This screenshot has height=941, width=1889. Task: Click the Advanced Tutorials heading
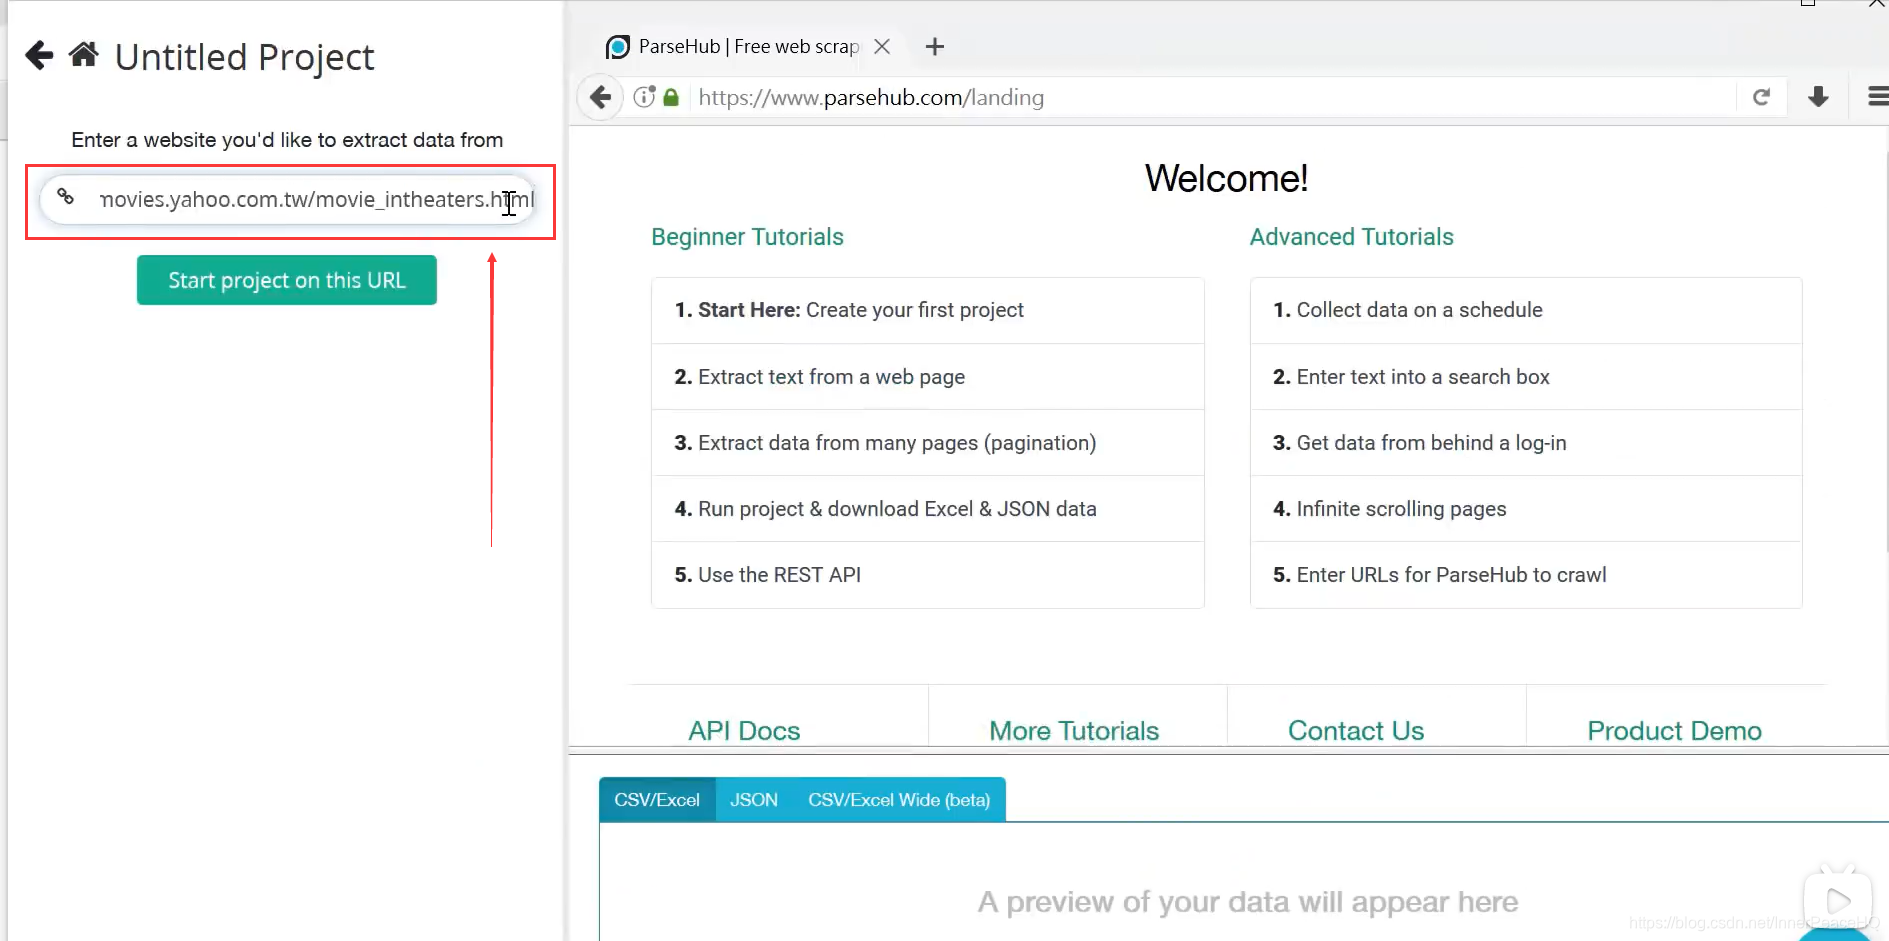coord(1351,237)
